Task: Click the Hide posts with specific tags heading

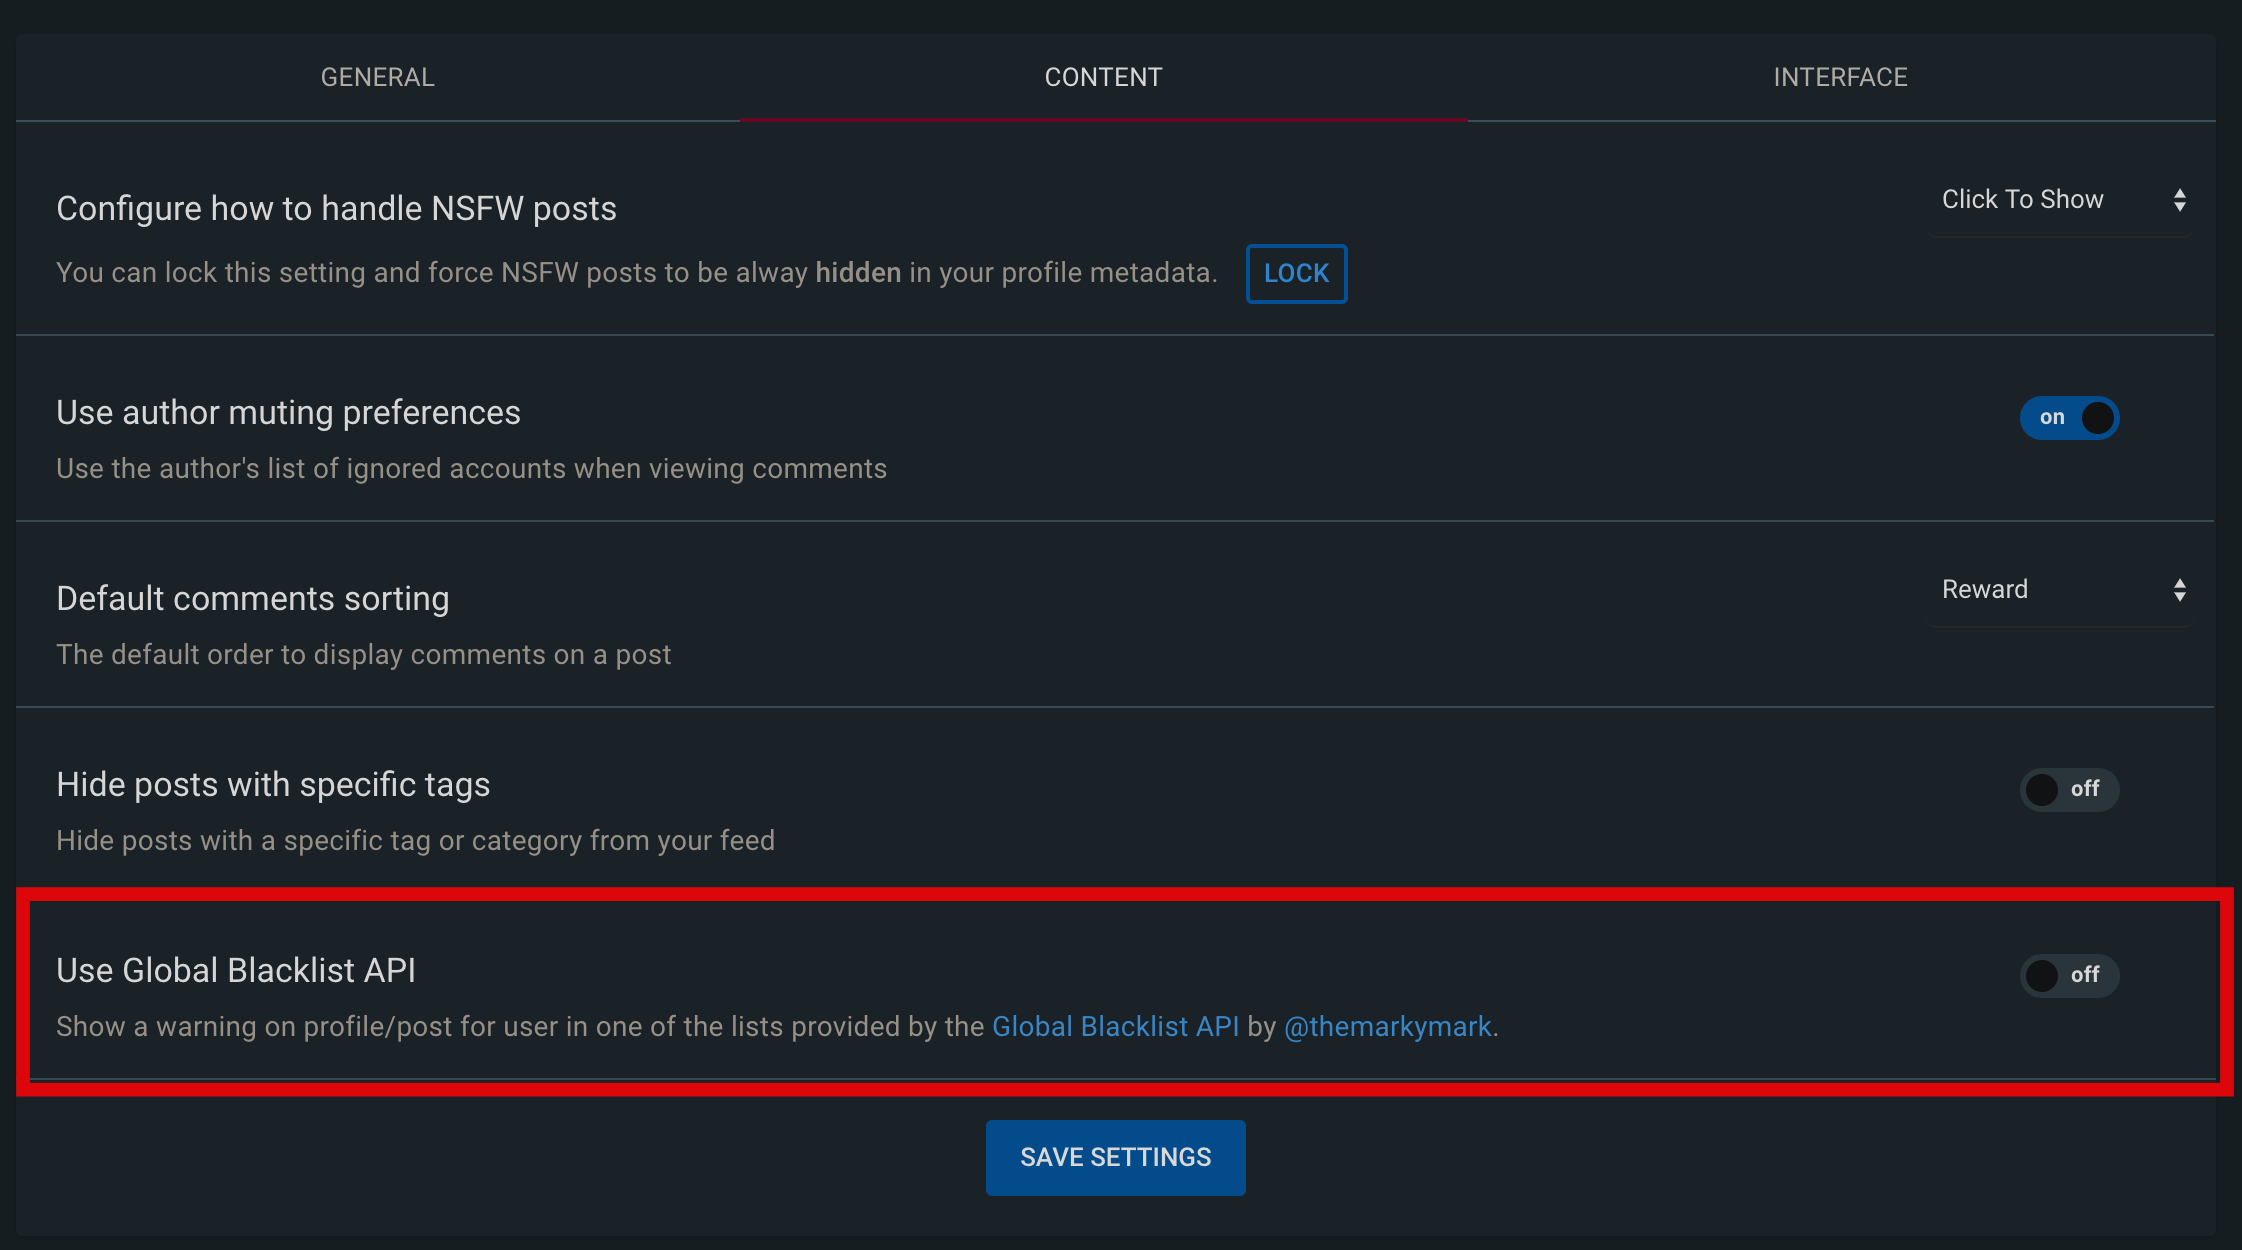Action: [273, 785]
